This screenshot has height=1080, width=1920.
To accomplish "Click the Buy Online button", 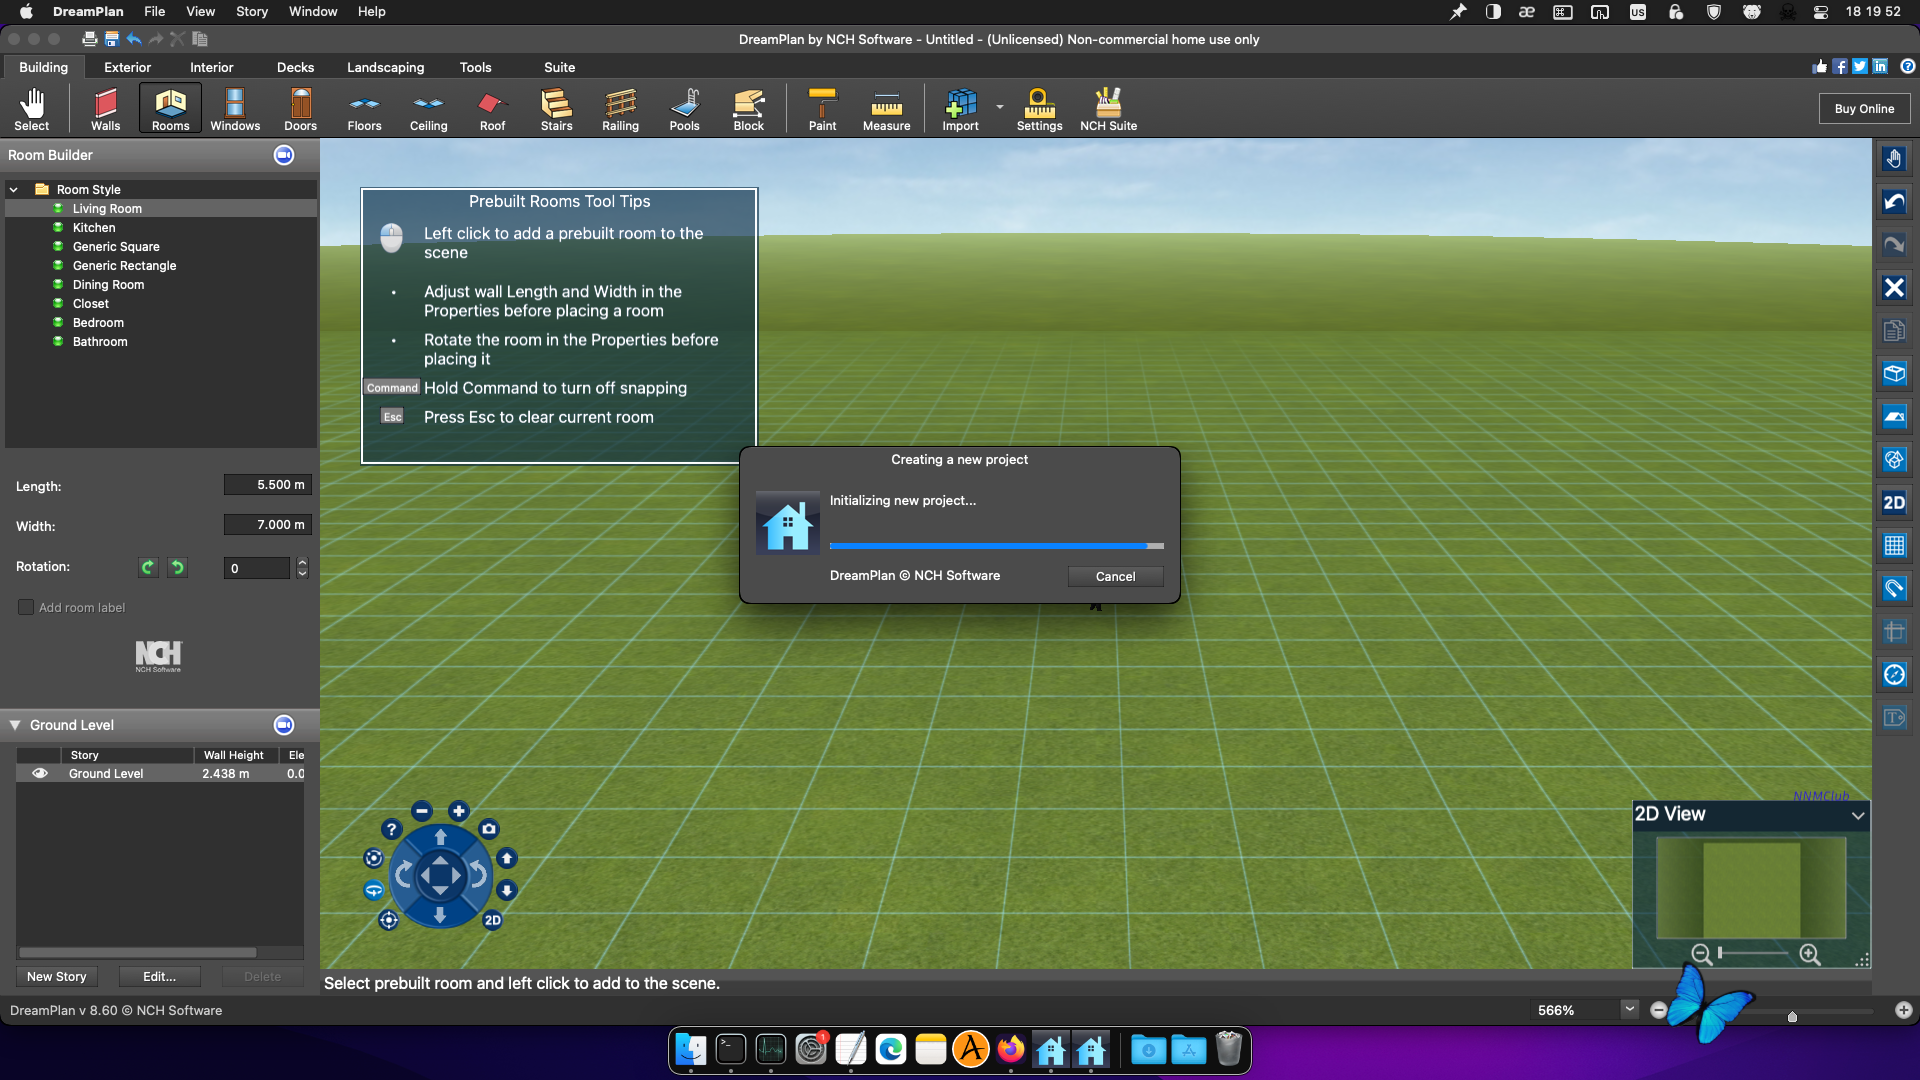I will point(1864,108).
